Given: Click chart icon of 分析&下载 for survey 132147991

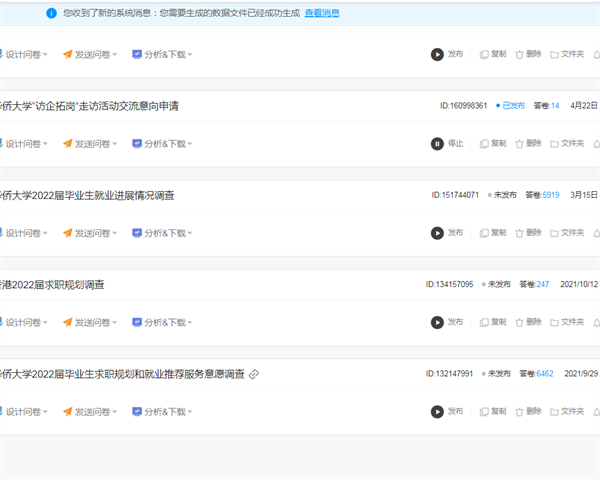Looking at the screenshot, I should (x=137, y=411).
